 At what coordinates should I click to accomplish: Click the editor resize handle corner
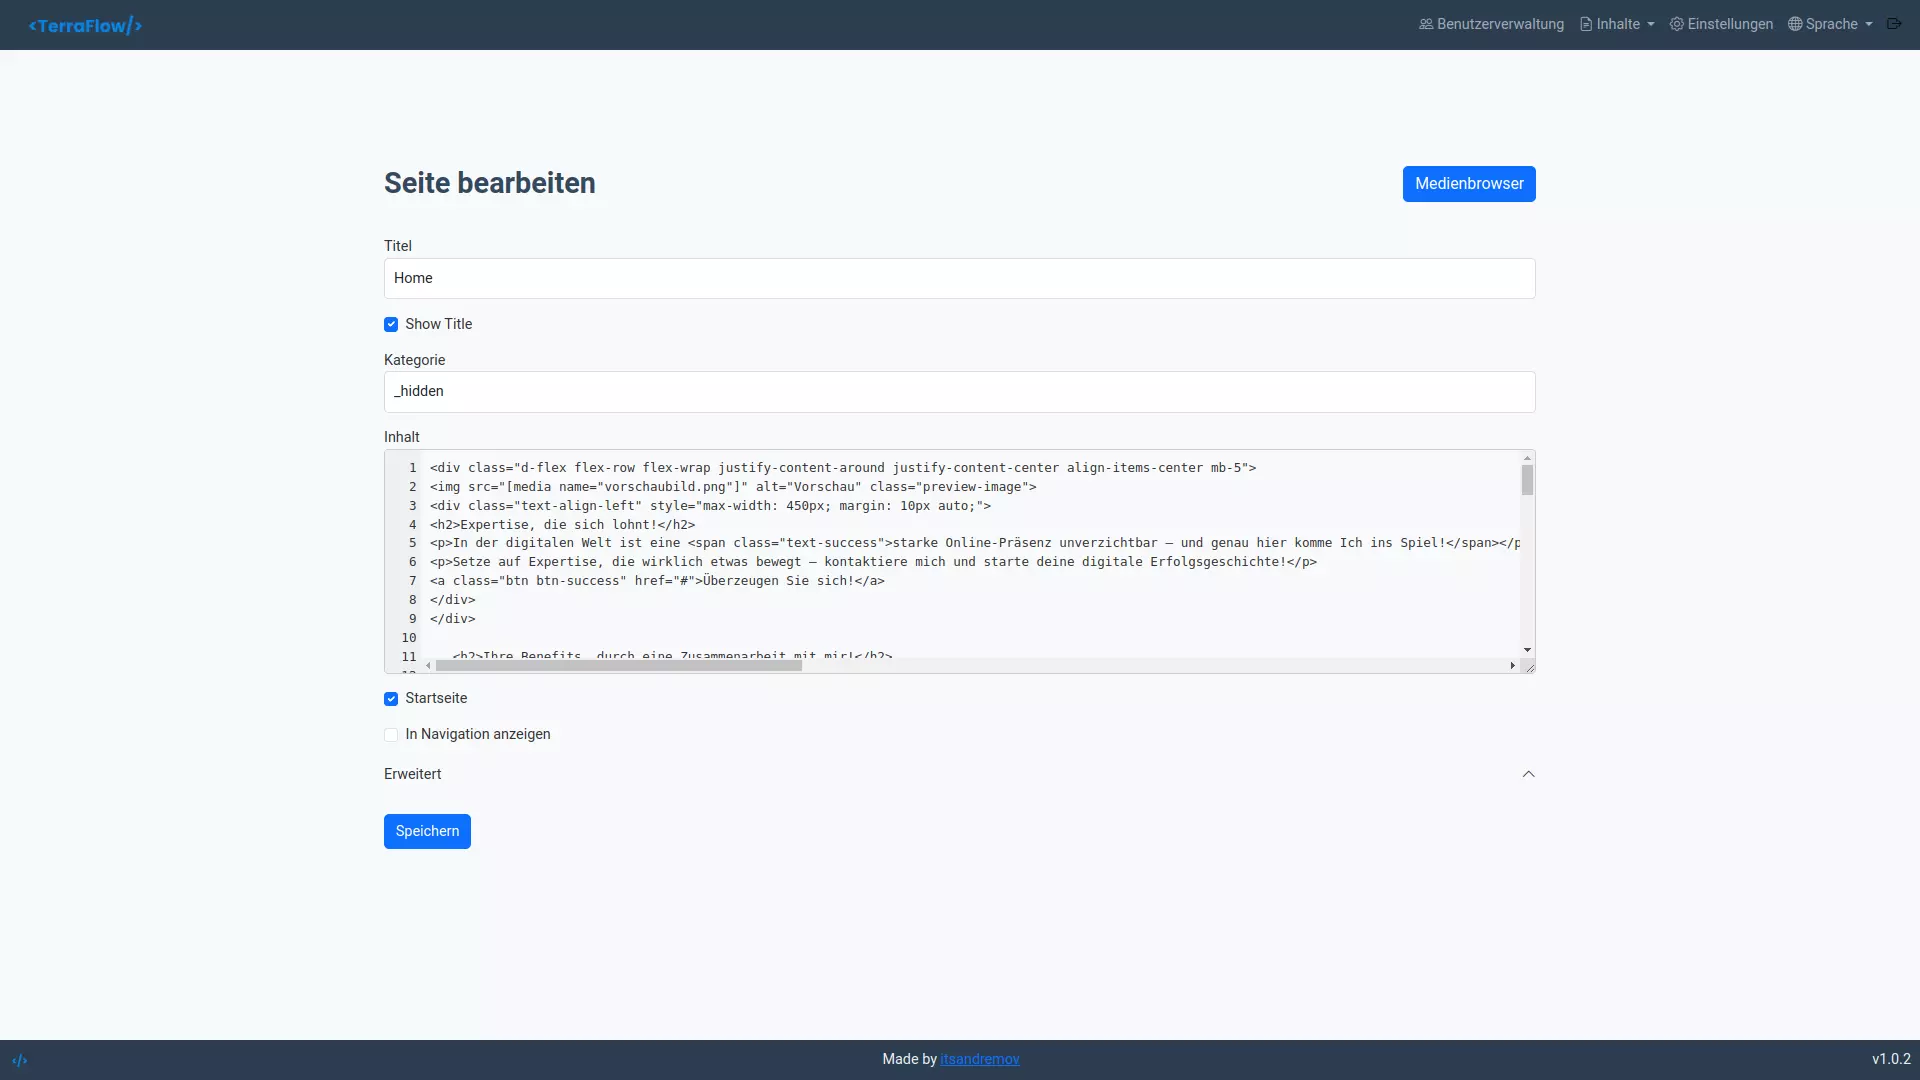point(1528,666)
